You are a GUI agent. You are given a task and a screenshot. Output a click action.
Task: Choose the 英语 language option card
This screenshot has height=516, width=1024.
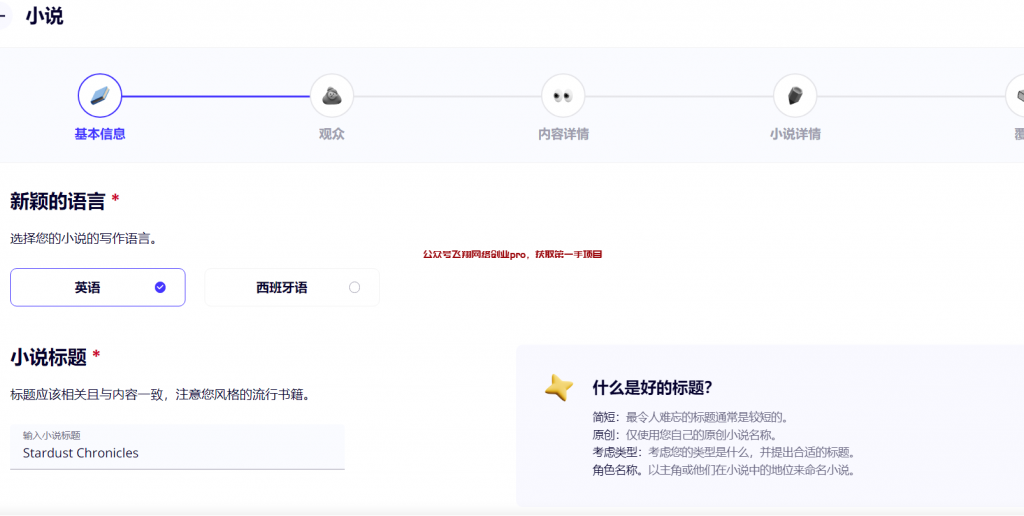click(98, 287)
